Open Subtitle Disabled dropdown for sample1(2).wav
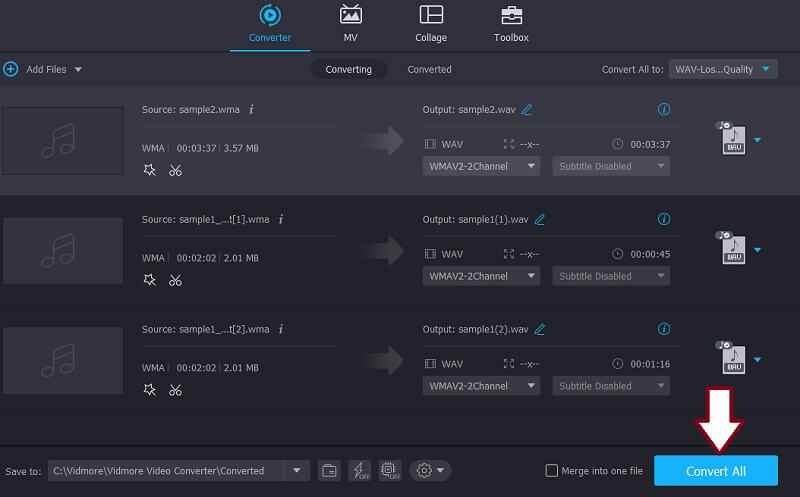Screen dimensions: 800x497 (x=610, y=386)
